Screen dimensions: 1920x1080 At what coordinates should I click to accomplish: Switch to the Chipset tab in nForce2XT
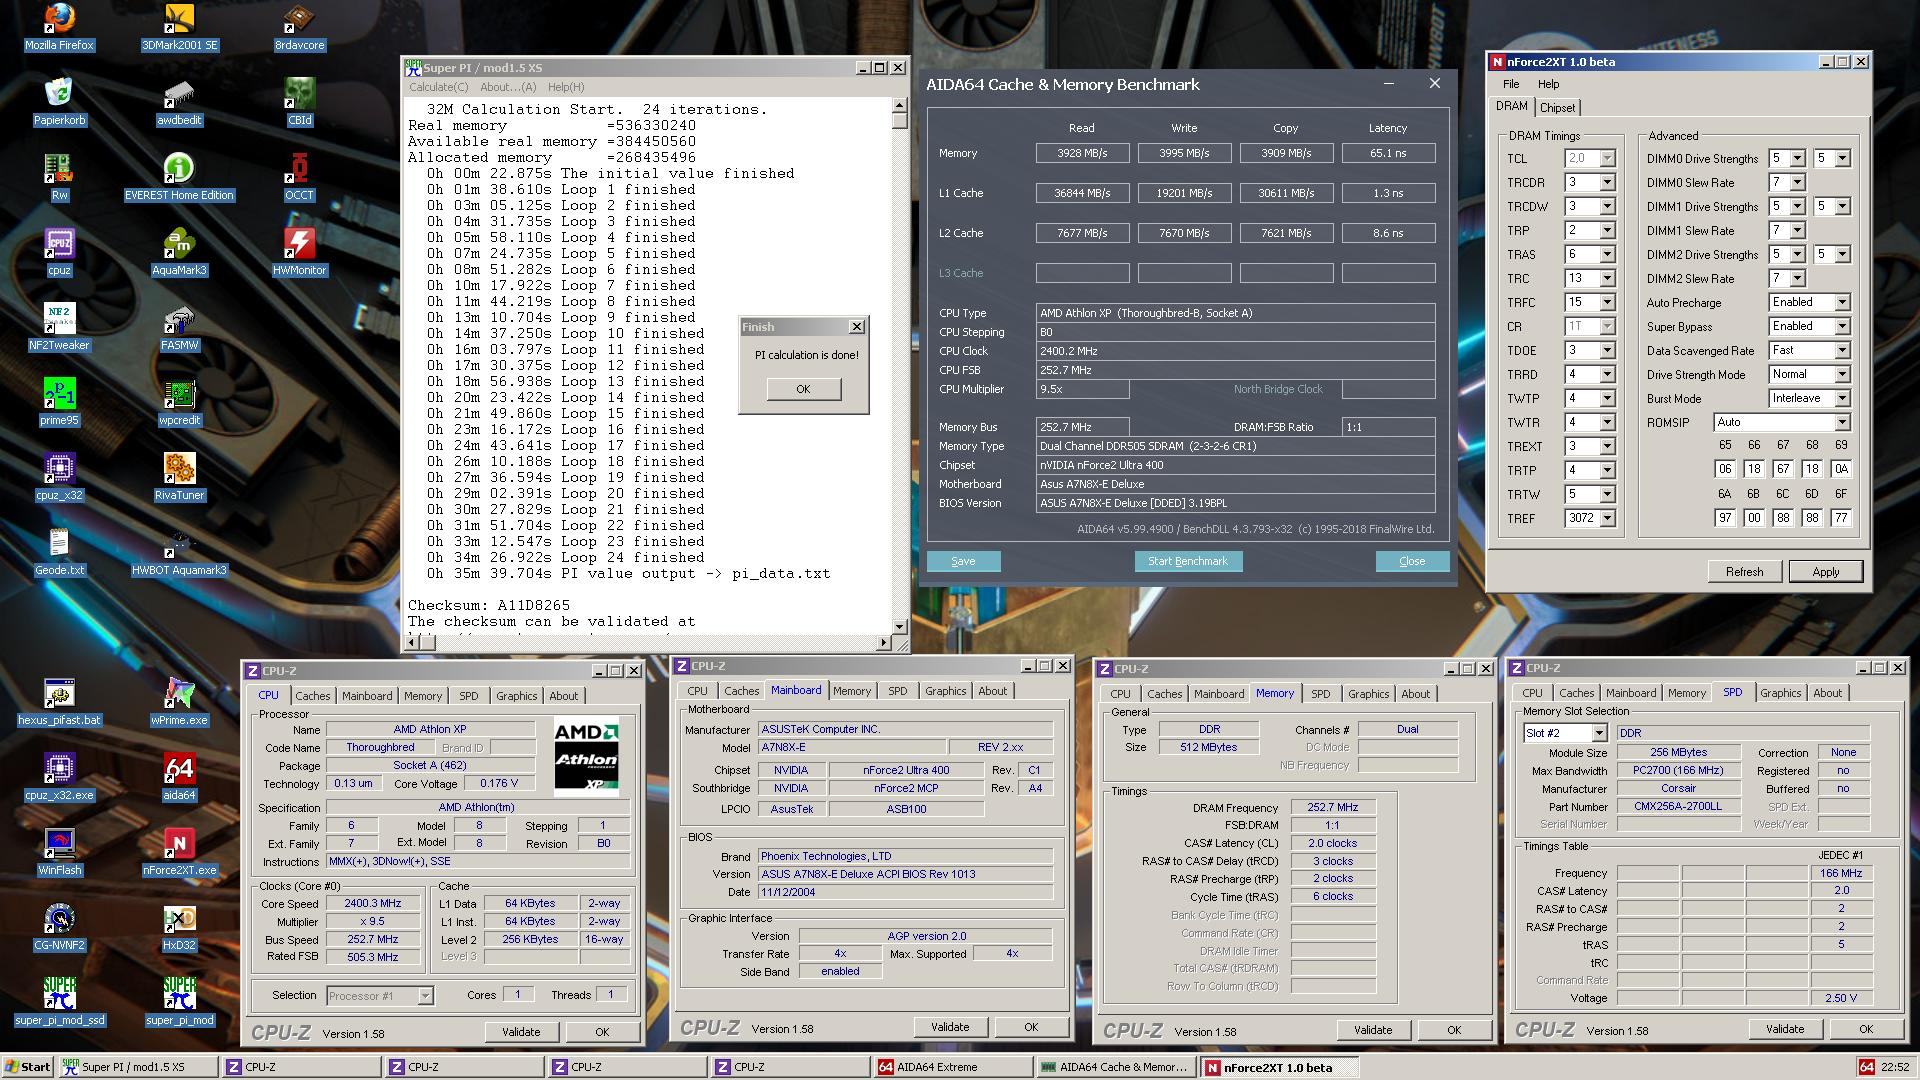[x=1557, y=108]
